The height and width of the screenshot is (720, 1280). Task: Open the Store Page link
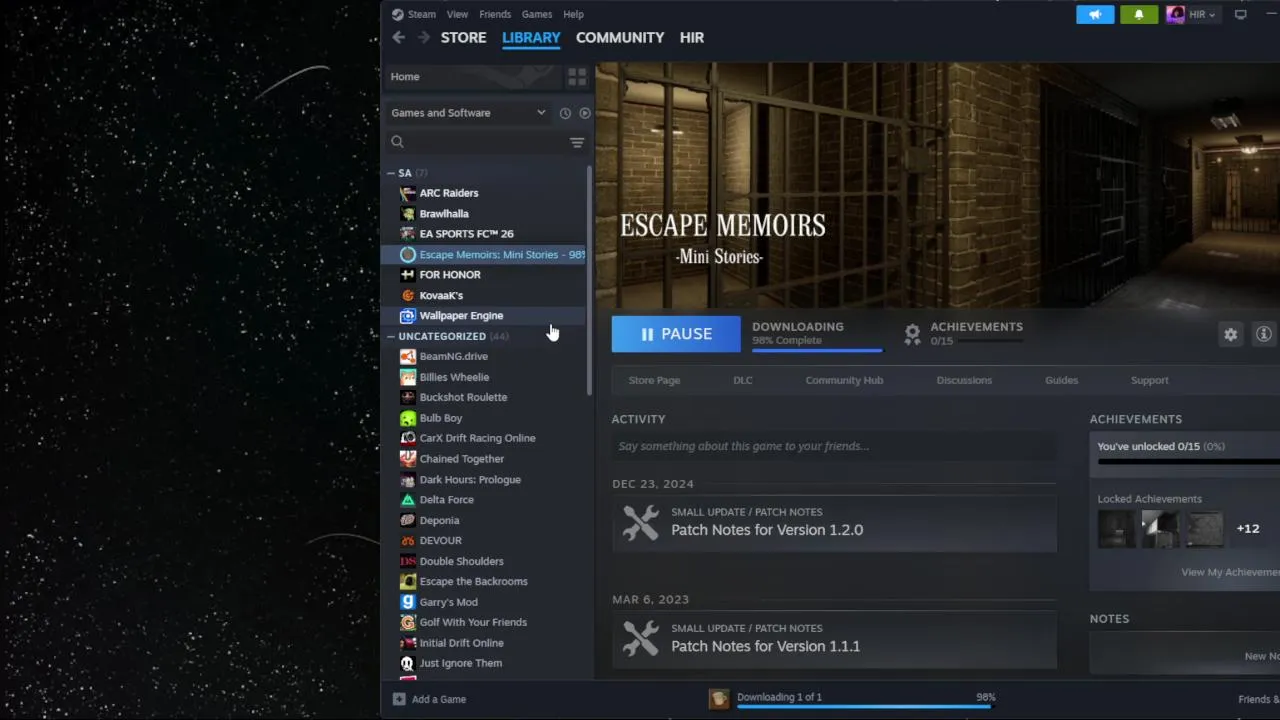coord(654,380)
